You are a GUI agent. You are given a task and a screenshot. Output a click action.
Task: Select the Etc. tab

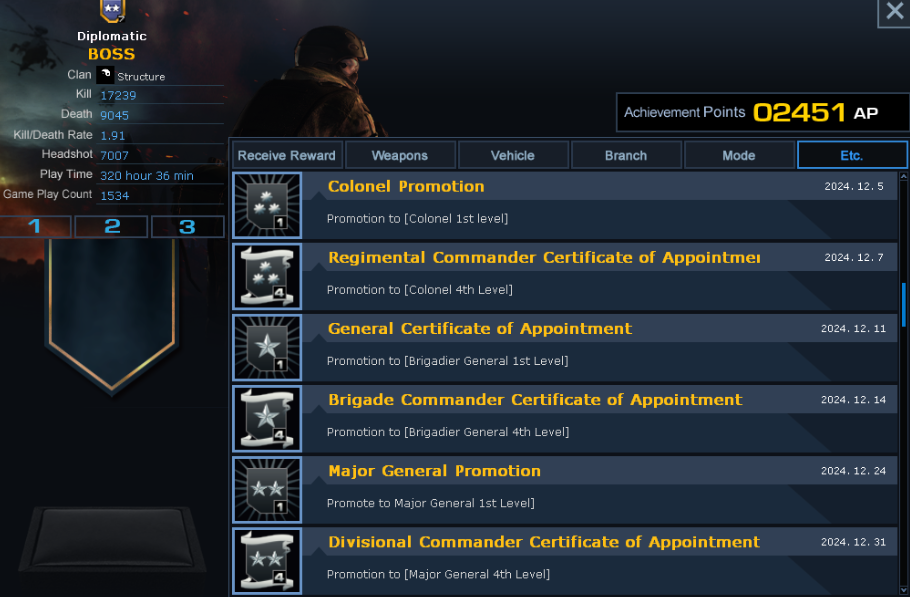(852, 155)
